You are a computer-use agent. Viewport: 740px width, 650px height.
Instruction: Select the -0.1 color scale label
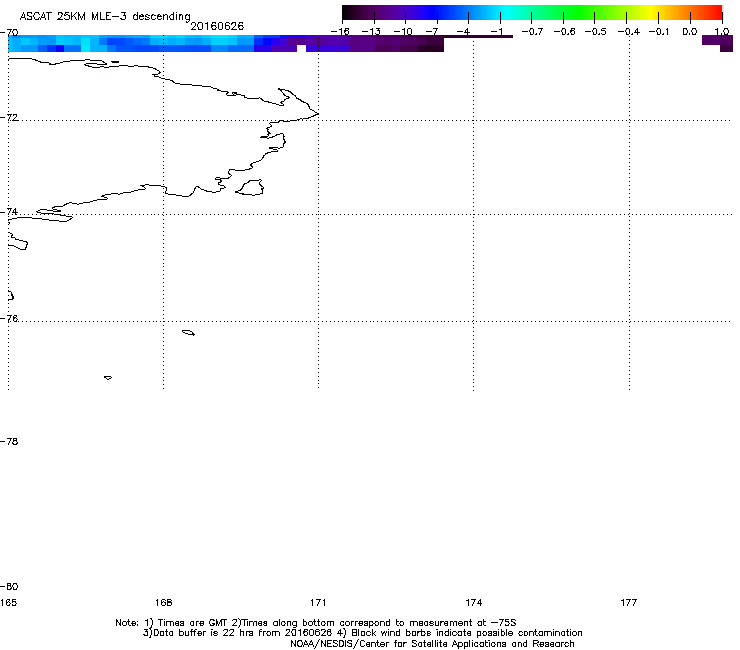pos(660,32)
